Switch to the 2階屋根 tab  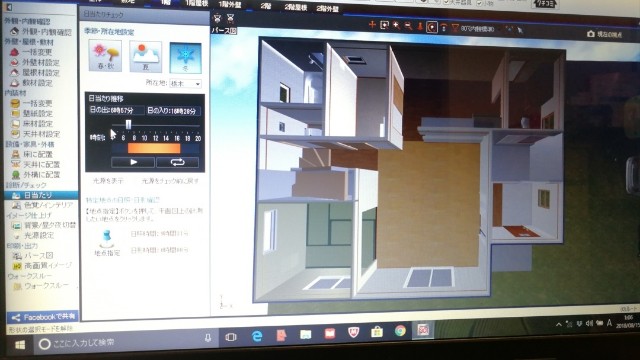tap(296, 7)
